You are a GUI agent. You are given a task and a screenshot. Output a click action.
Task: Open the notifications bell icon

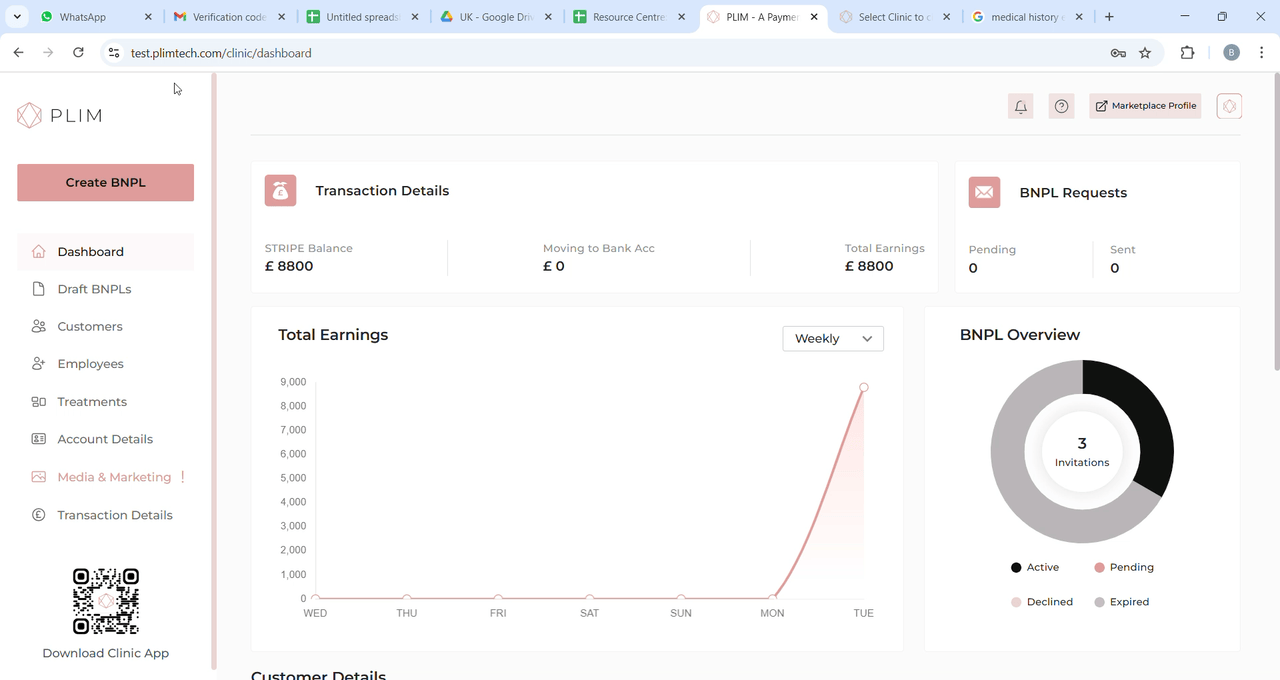point(1020,106)
